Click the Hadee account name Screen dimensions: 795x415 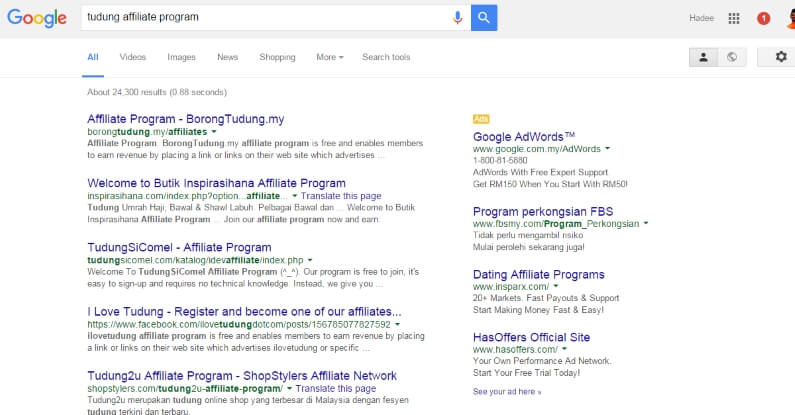pos(701,18)
